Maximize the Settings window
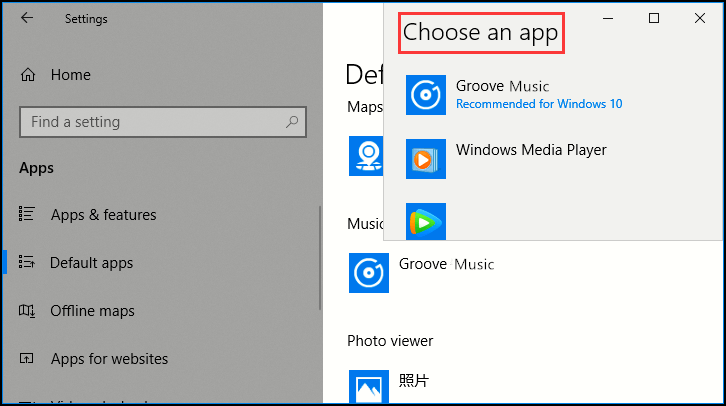Image resolution: width=726 pixels, height=406 pixels. [654, 18]
